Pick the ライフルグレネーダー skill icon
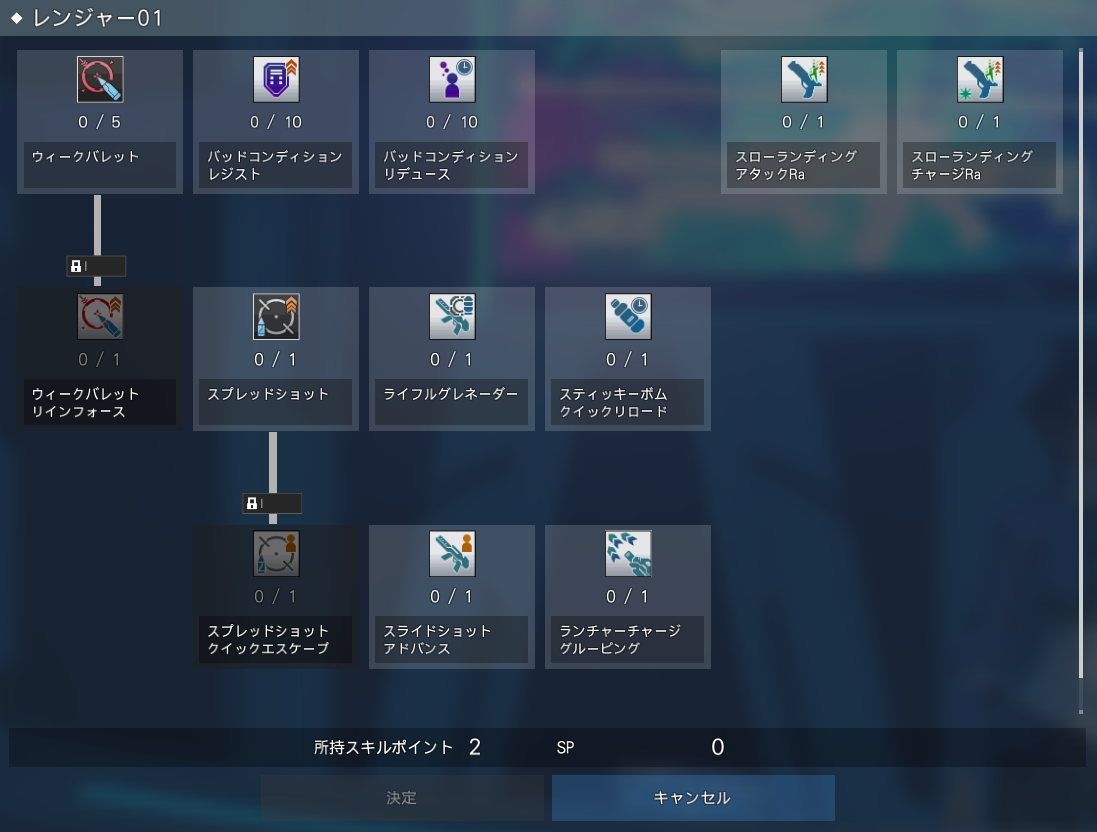Image resolution: width=1097 pixels, height=832 pixels. [x=452, y=316]
